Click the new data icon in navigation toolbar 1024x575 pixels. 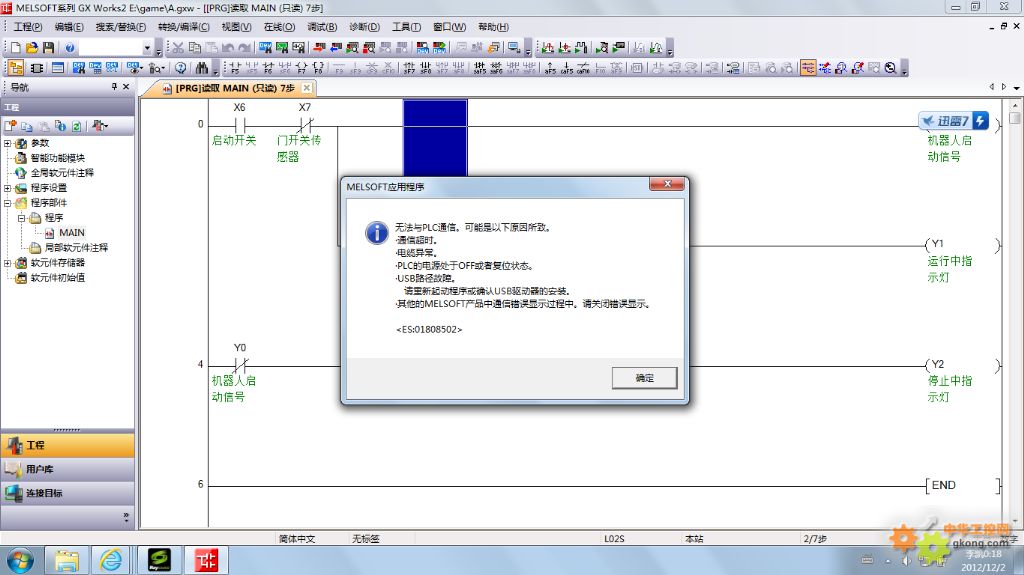click(10, 126)
